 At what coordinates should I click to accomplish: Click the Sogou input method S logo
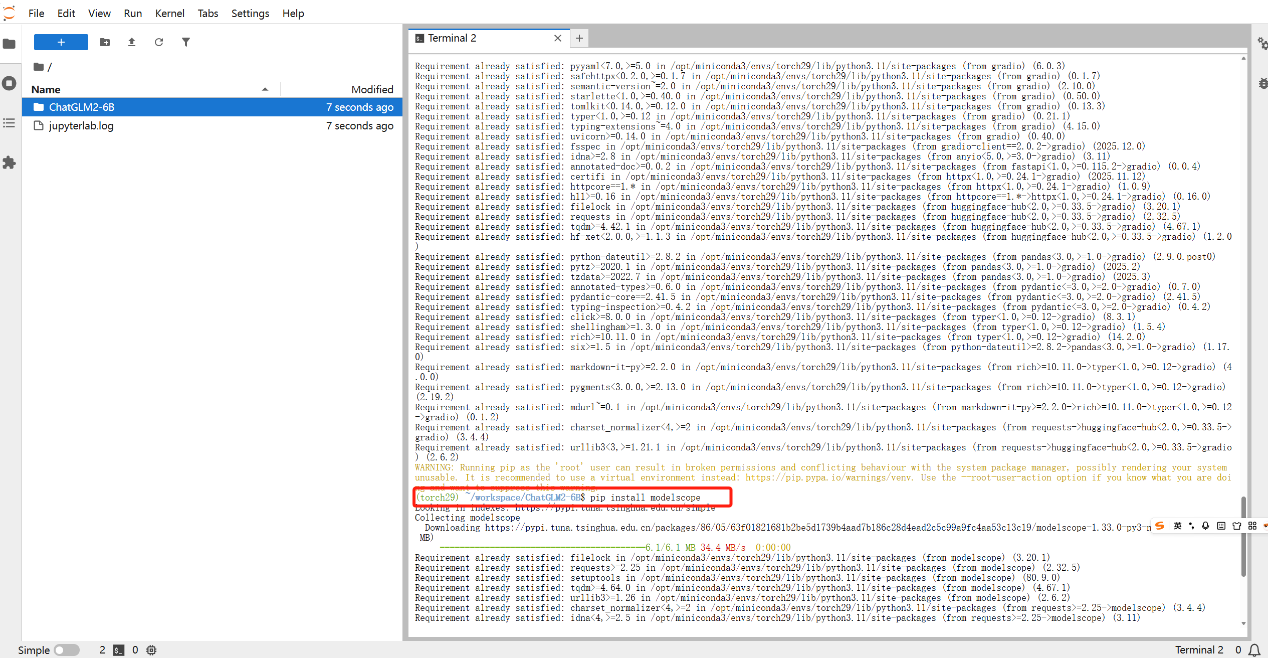(x=1159, y=526)
